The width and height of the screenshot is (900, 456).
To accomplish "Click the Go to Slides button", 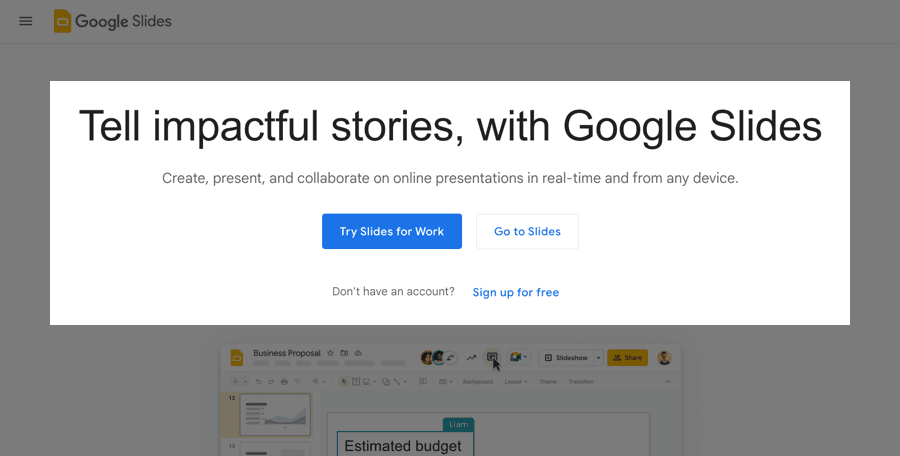I will pyautogui.click(x=527, y=231).
